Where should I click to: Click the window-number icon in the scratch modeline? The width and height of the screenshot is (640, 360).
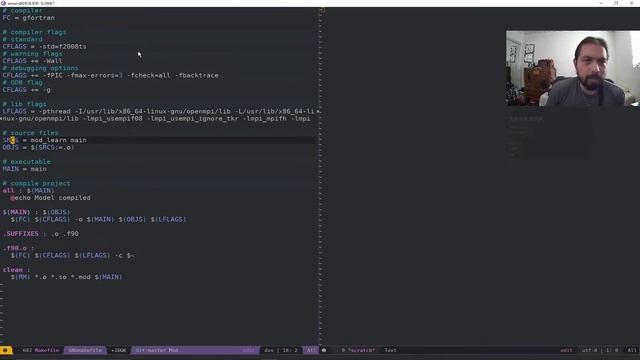coord(324,350)
